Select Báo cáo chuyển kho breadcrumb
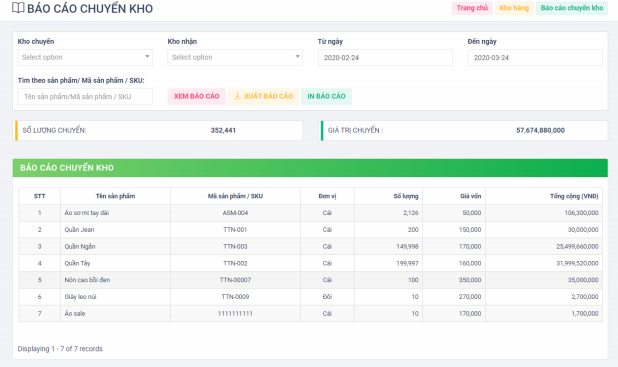 [x=571, y=8]
